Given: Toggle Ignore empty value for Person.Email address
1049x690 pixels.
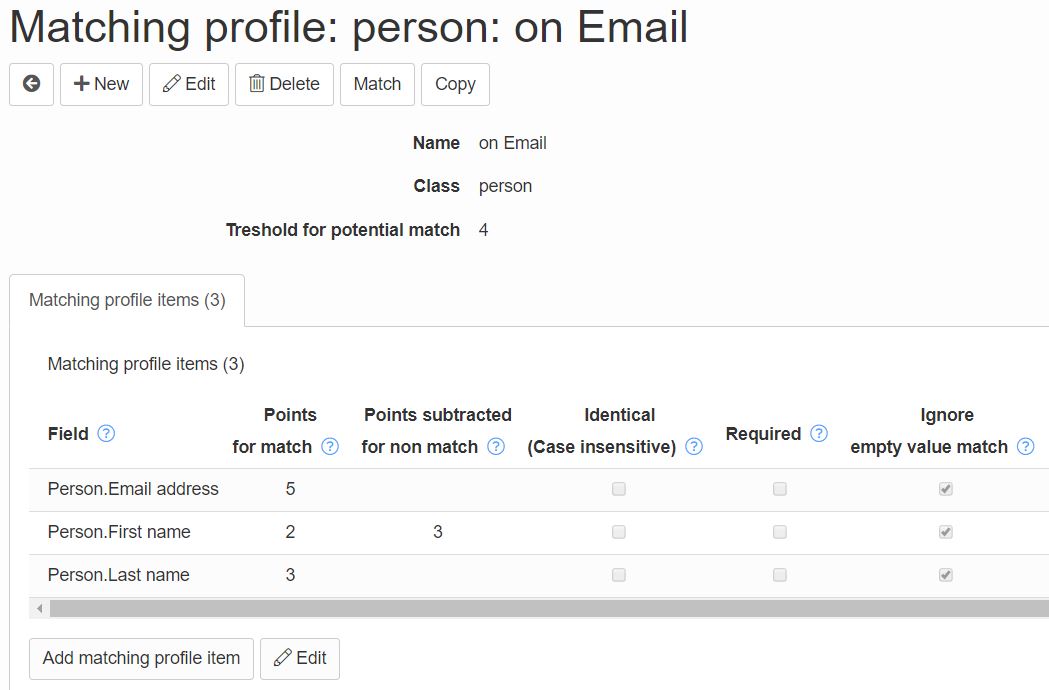Looking at the screenshot, I should coord(946,489).
